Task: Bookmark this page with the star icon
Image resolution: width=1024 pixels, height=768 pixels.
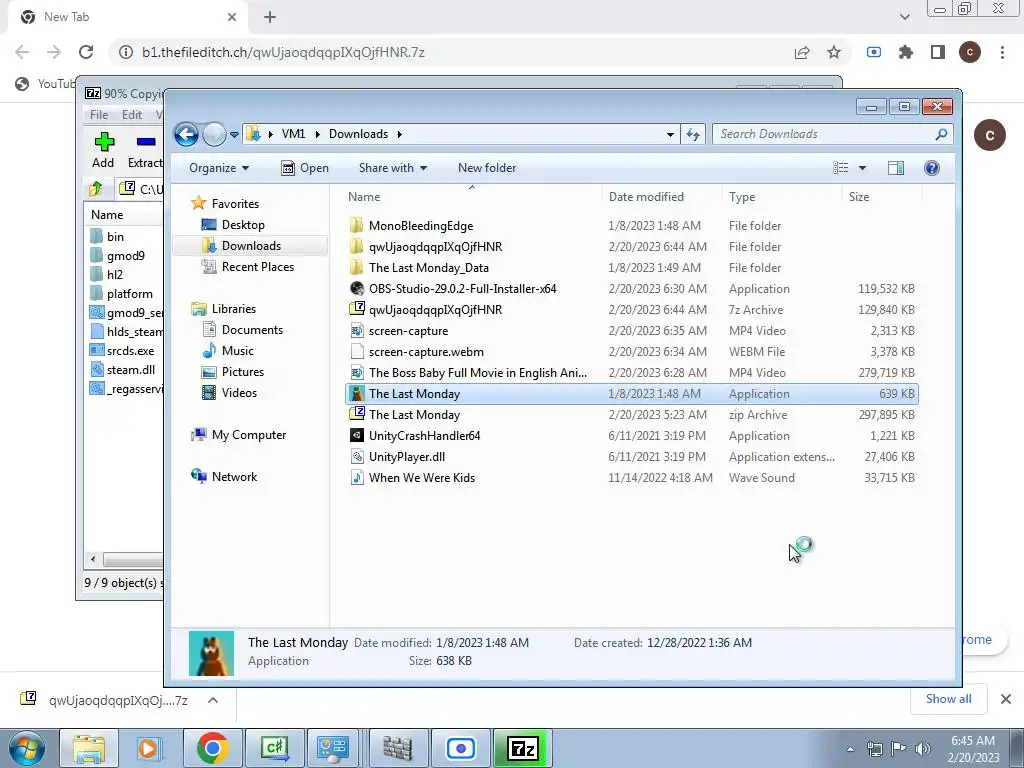Action: pos(834,52)
